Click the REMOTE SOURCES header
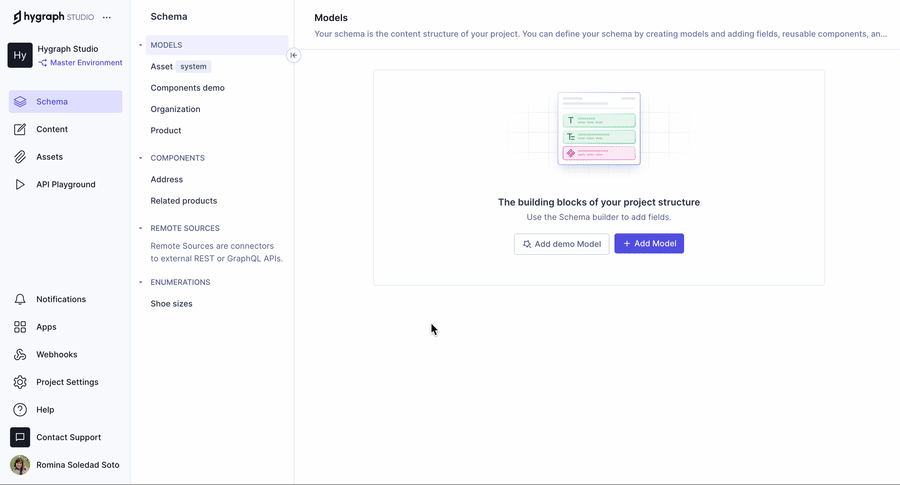900x485 pixels. coord(185,228)
